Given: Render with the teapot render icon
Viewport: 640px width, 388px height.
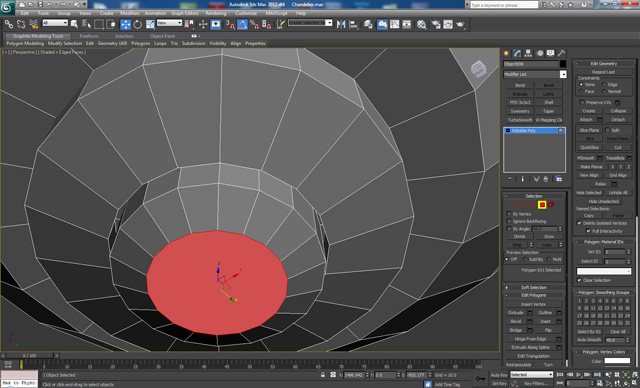Looking at the screenshot, I should pos(460,24).
